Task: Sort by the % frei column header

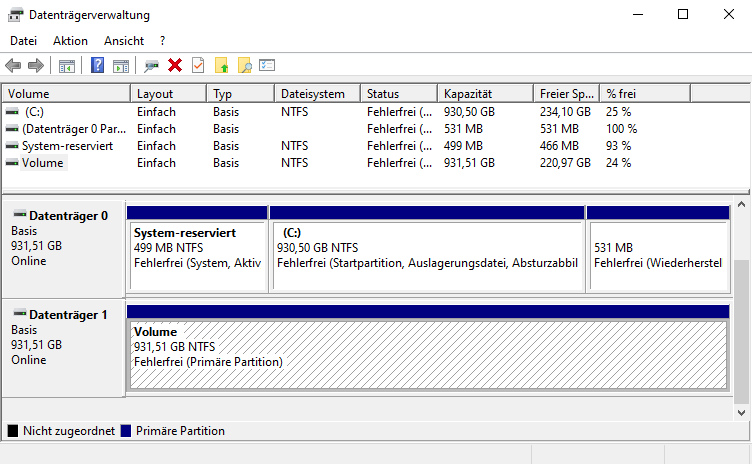Action: (x=646, y=94)
